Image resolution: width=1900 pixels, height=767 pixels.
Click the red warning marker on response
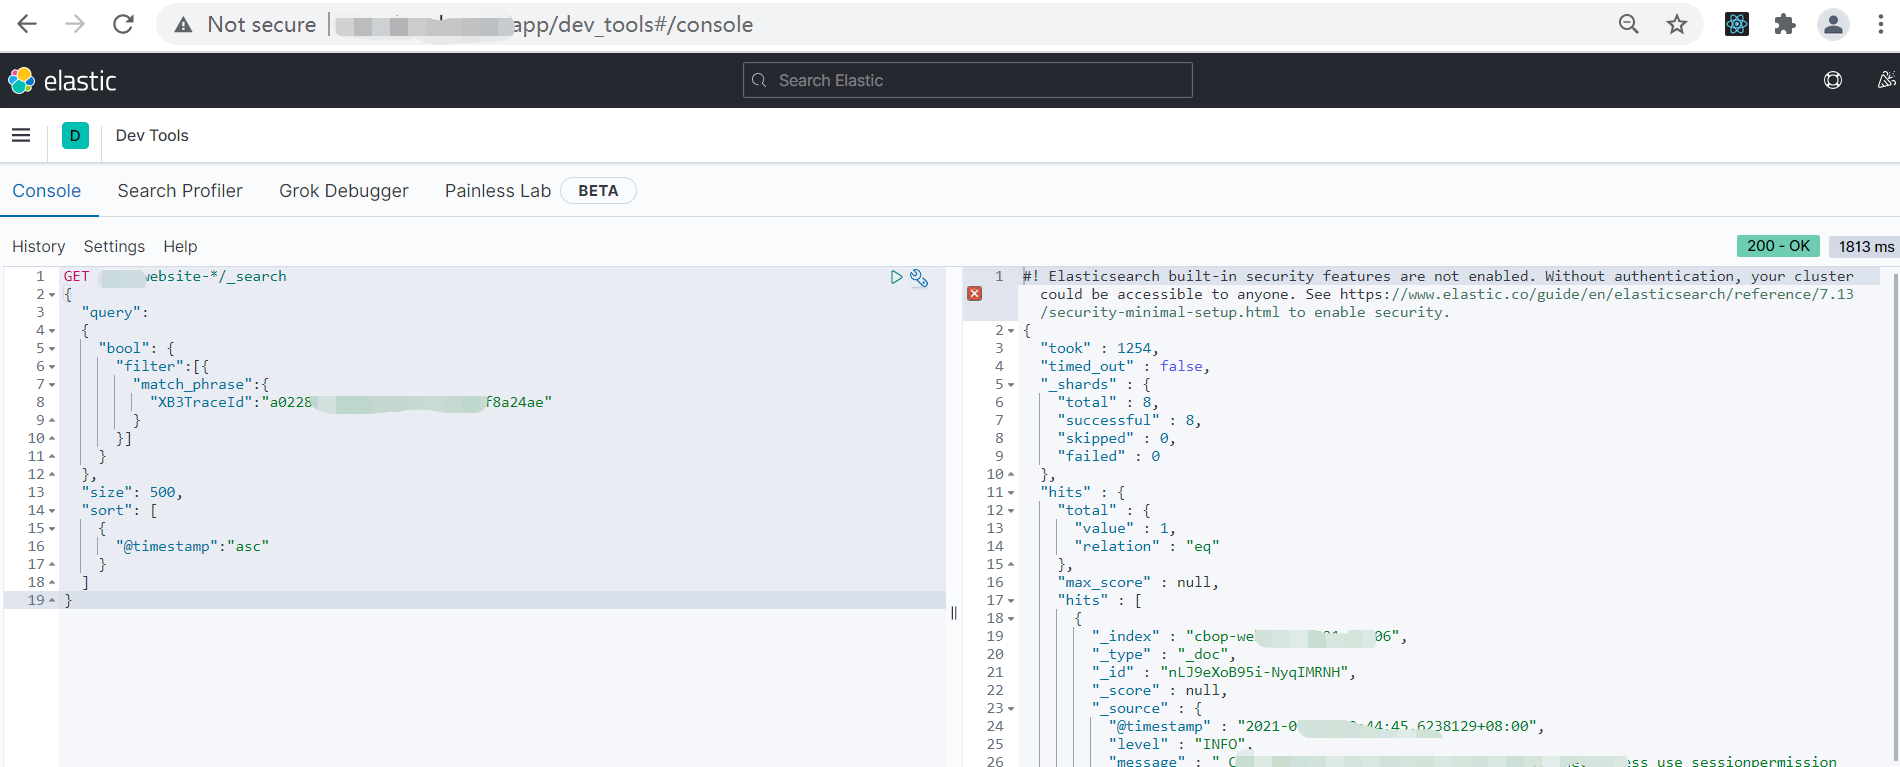tap(975, 294)
